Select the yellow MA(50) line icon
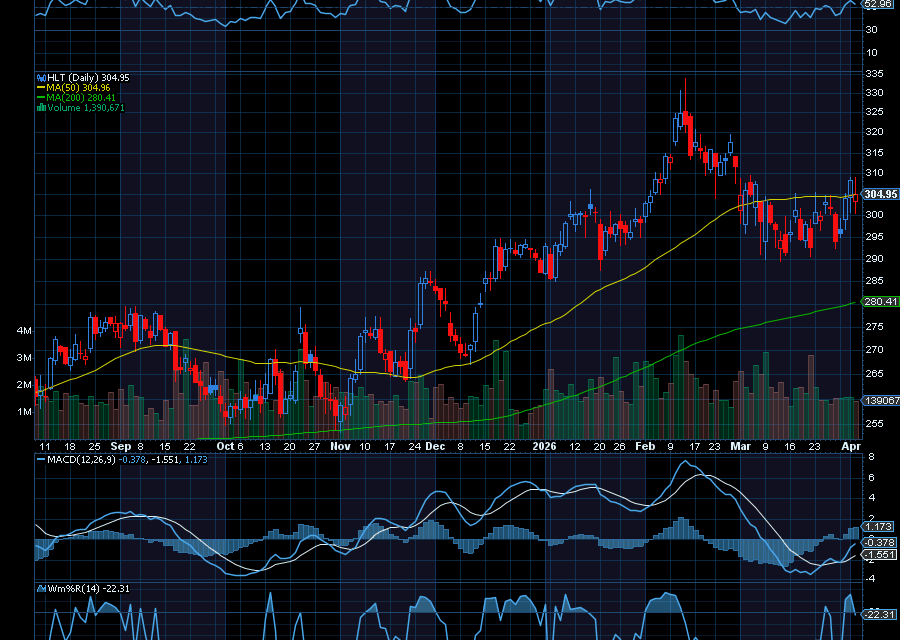The width and height of the screenshot is (900, 640). (40, 87)
